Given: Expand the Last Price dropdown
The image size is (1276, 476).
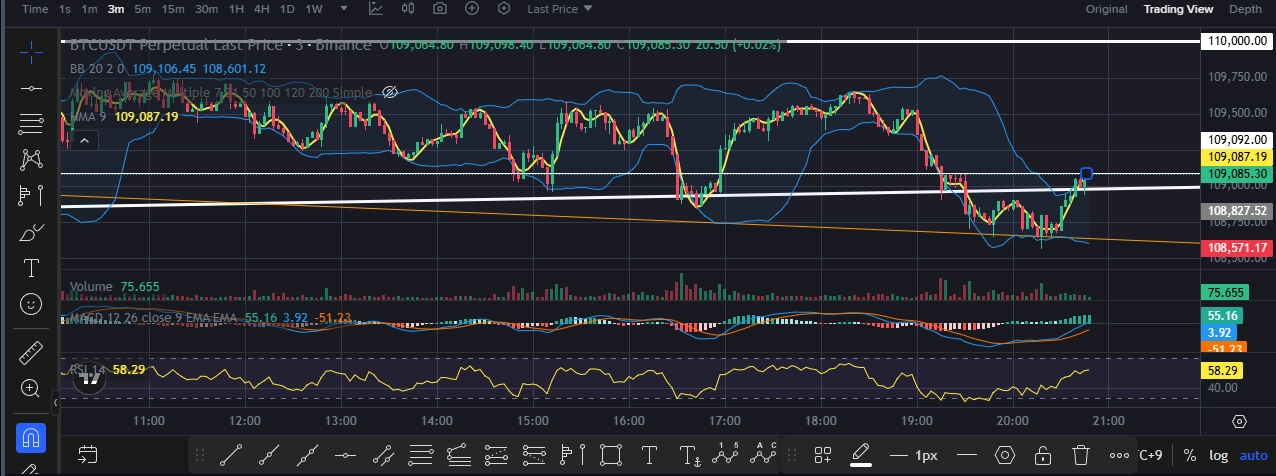Looking at the screenshot, I should click(560, 9).
